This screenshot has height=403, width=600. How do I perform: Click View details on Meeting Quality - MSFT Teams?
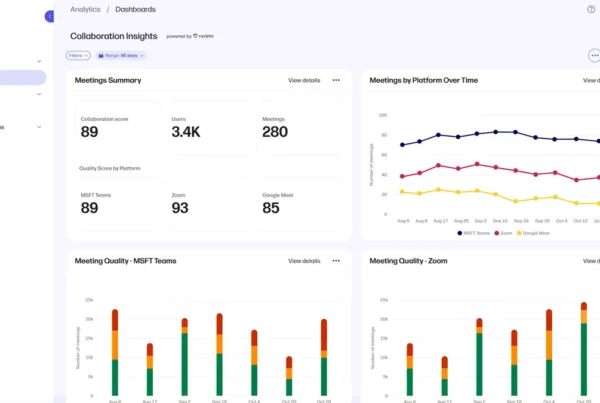[x=304, y=260]
